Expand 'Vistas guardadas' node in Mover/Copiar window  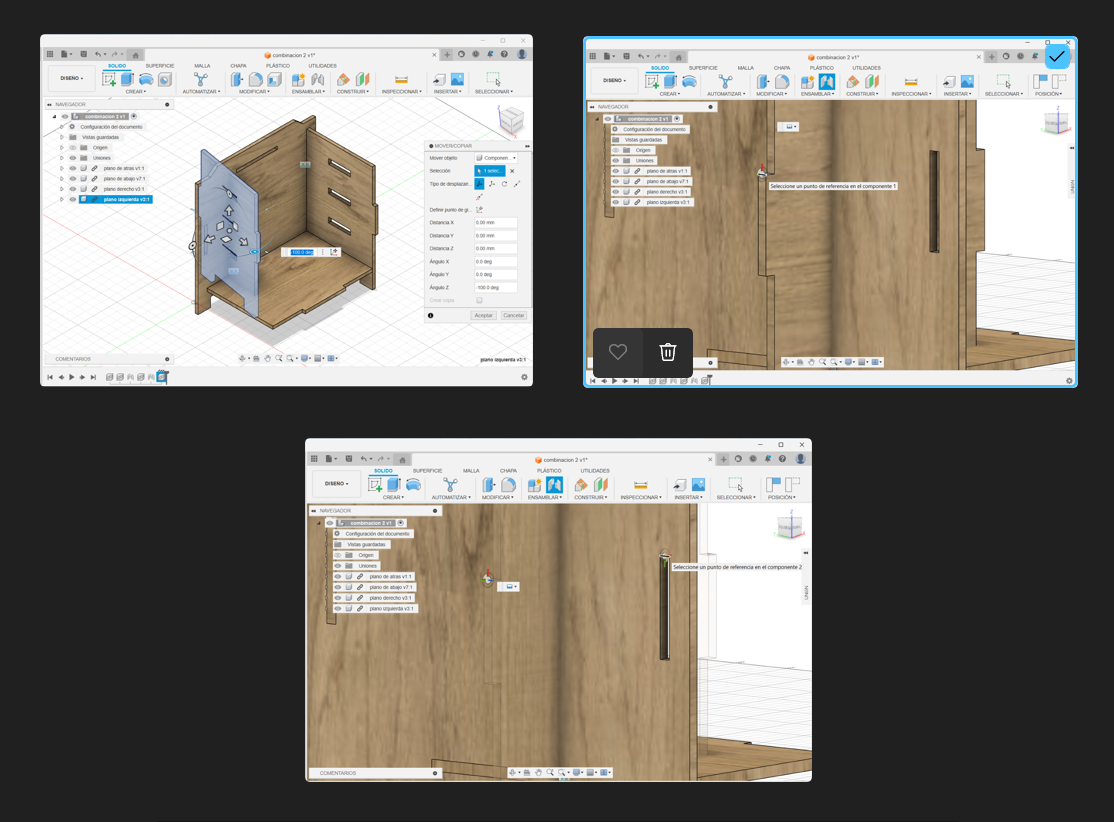[x=62, y=137]
